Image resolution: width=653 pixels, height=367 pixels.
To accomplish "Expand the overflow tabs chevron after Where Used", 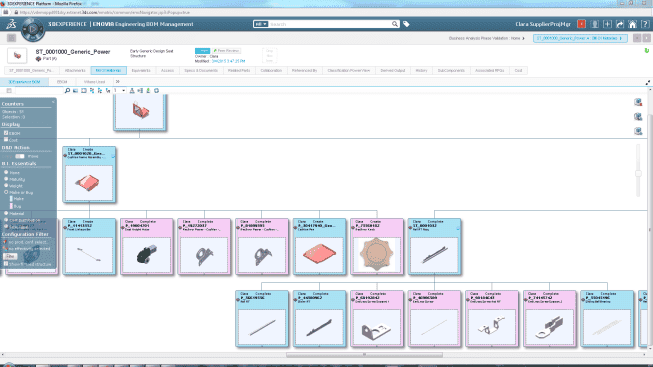I will click(117, 82).
